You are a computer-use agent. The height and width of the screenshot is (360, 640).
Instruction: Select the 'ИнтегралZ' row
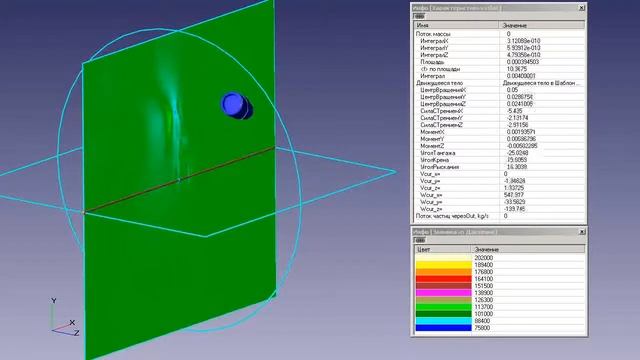[x=499, y=55]
